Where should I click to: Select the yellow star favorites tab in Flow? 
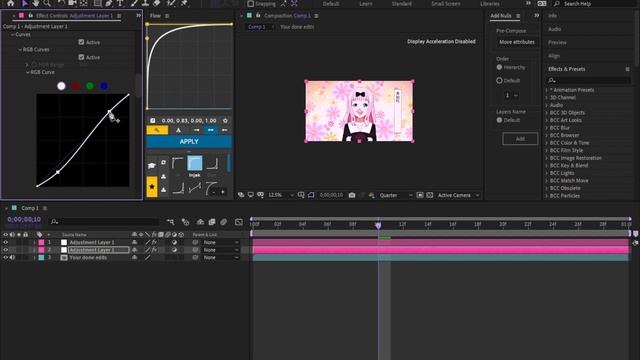click(152, 187)
